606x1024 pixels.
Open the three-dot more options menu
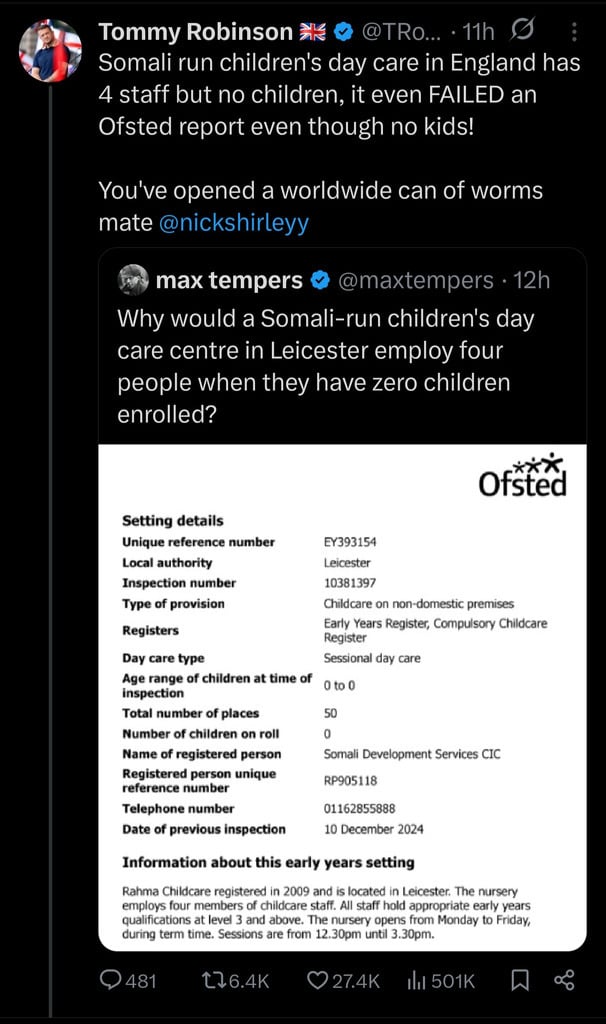coord(573,31)
